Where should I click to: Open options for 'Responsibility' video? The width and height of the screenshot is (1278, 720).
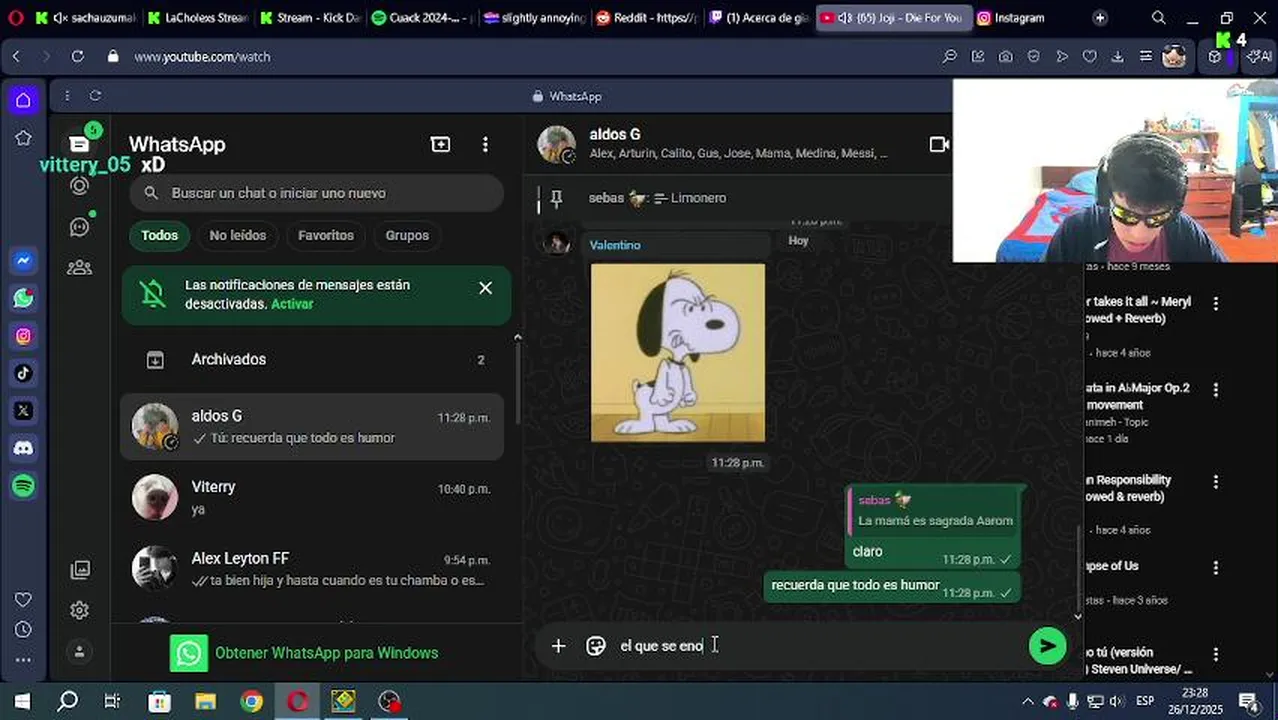[1216, 482]
